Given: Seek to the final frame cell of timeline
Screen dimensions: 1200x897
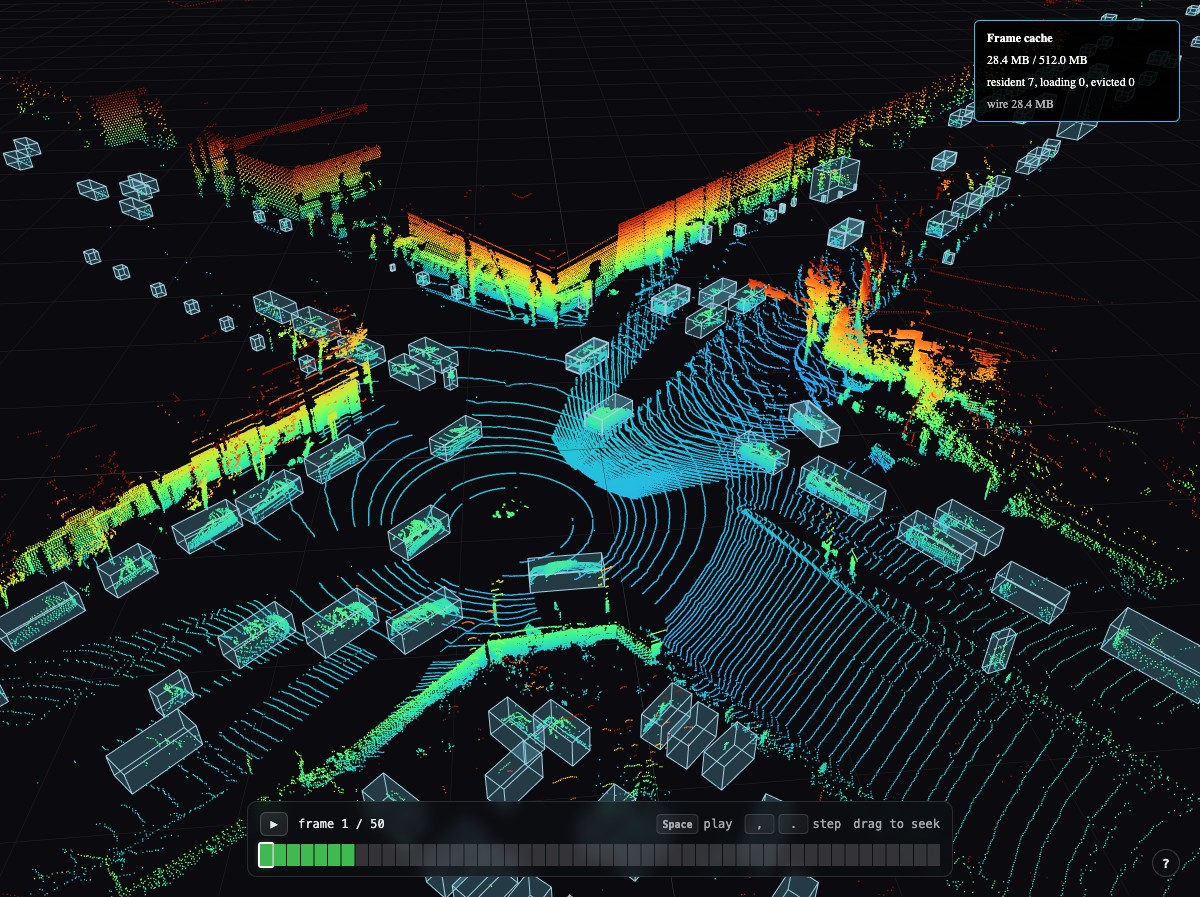Looking at the screenshot, I should click(x=933, y=855).
